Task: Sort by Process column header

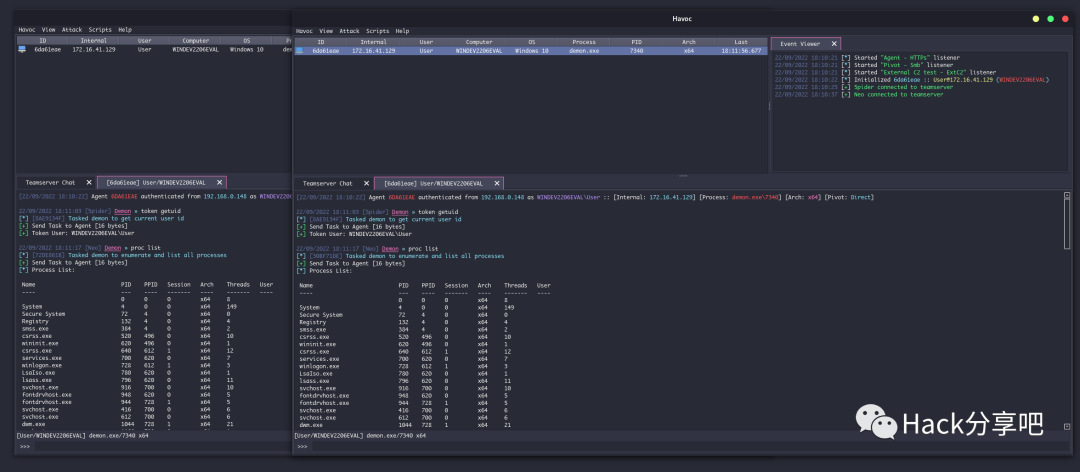Action: 584,43
